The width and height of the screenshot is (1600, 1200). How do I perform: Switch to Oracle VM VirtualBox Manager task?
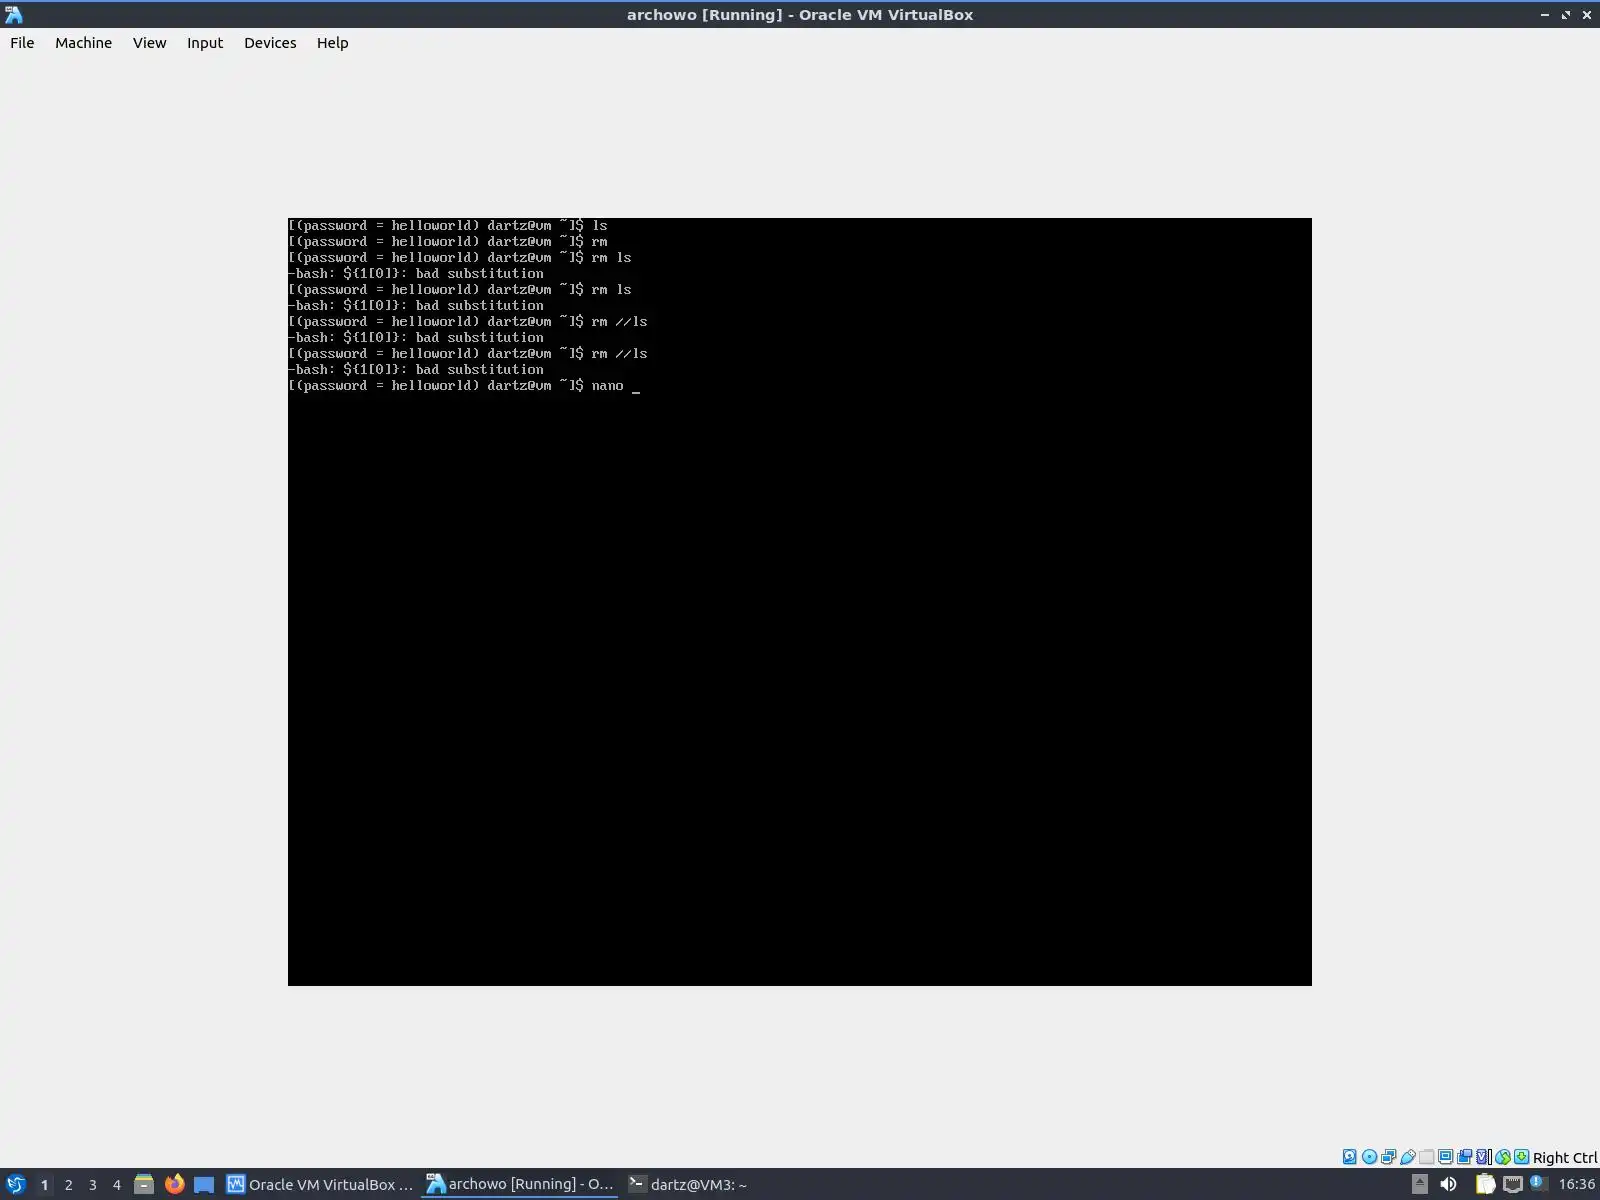tap(320, 1185)
